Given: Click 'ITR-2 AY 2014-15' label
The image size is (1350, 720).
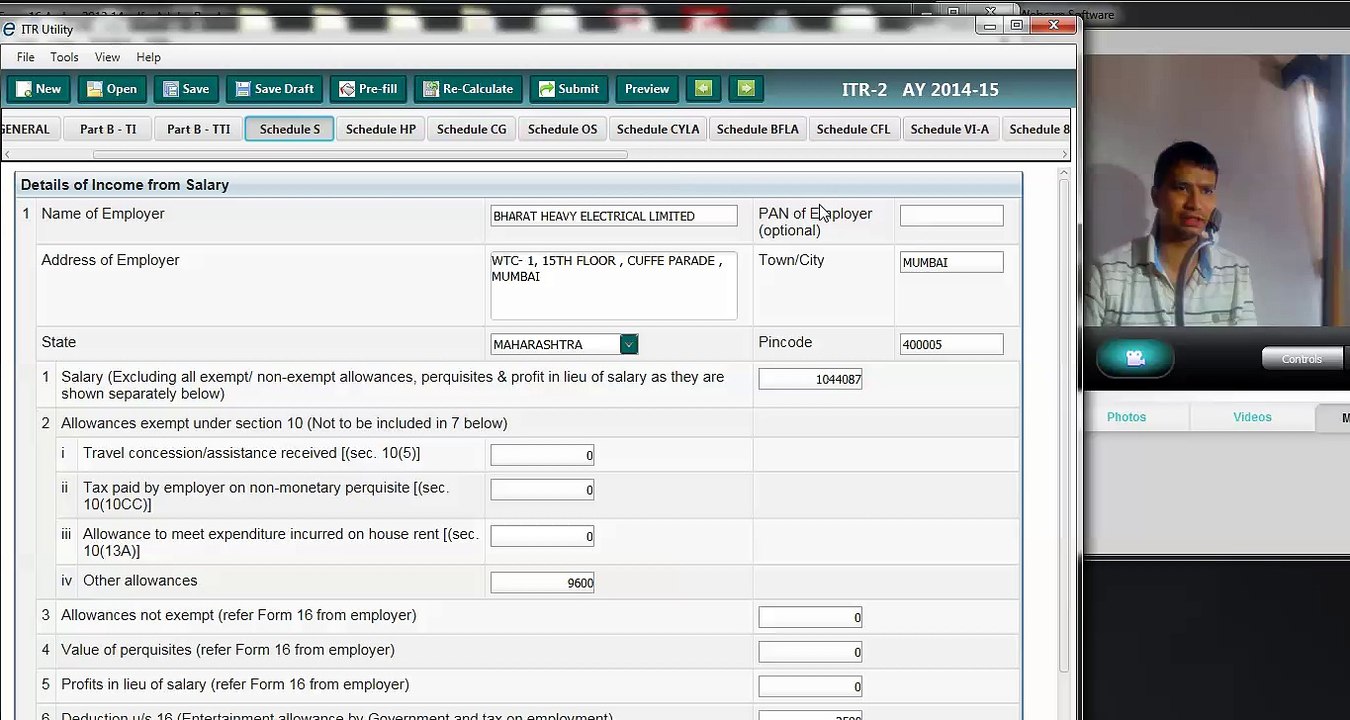Looking at the screenshot, I should point(920,90).
